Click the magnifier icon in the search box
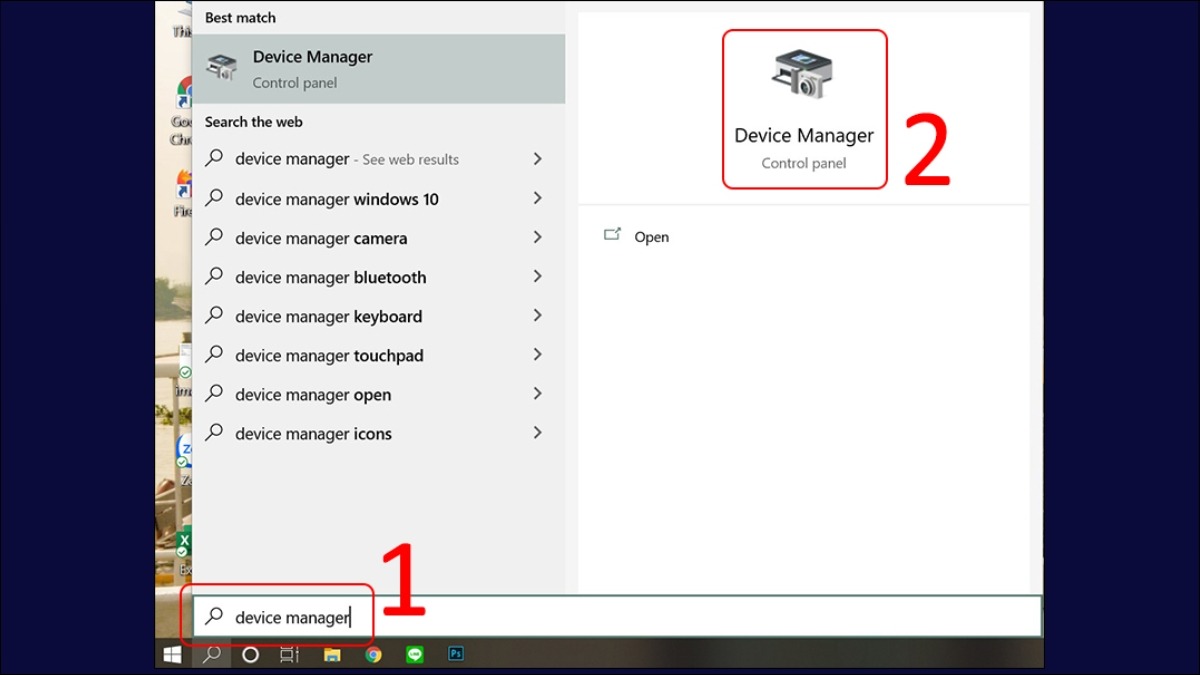Image resolution: width=1200 pixels, height=675 pixels. (213, 617)
